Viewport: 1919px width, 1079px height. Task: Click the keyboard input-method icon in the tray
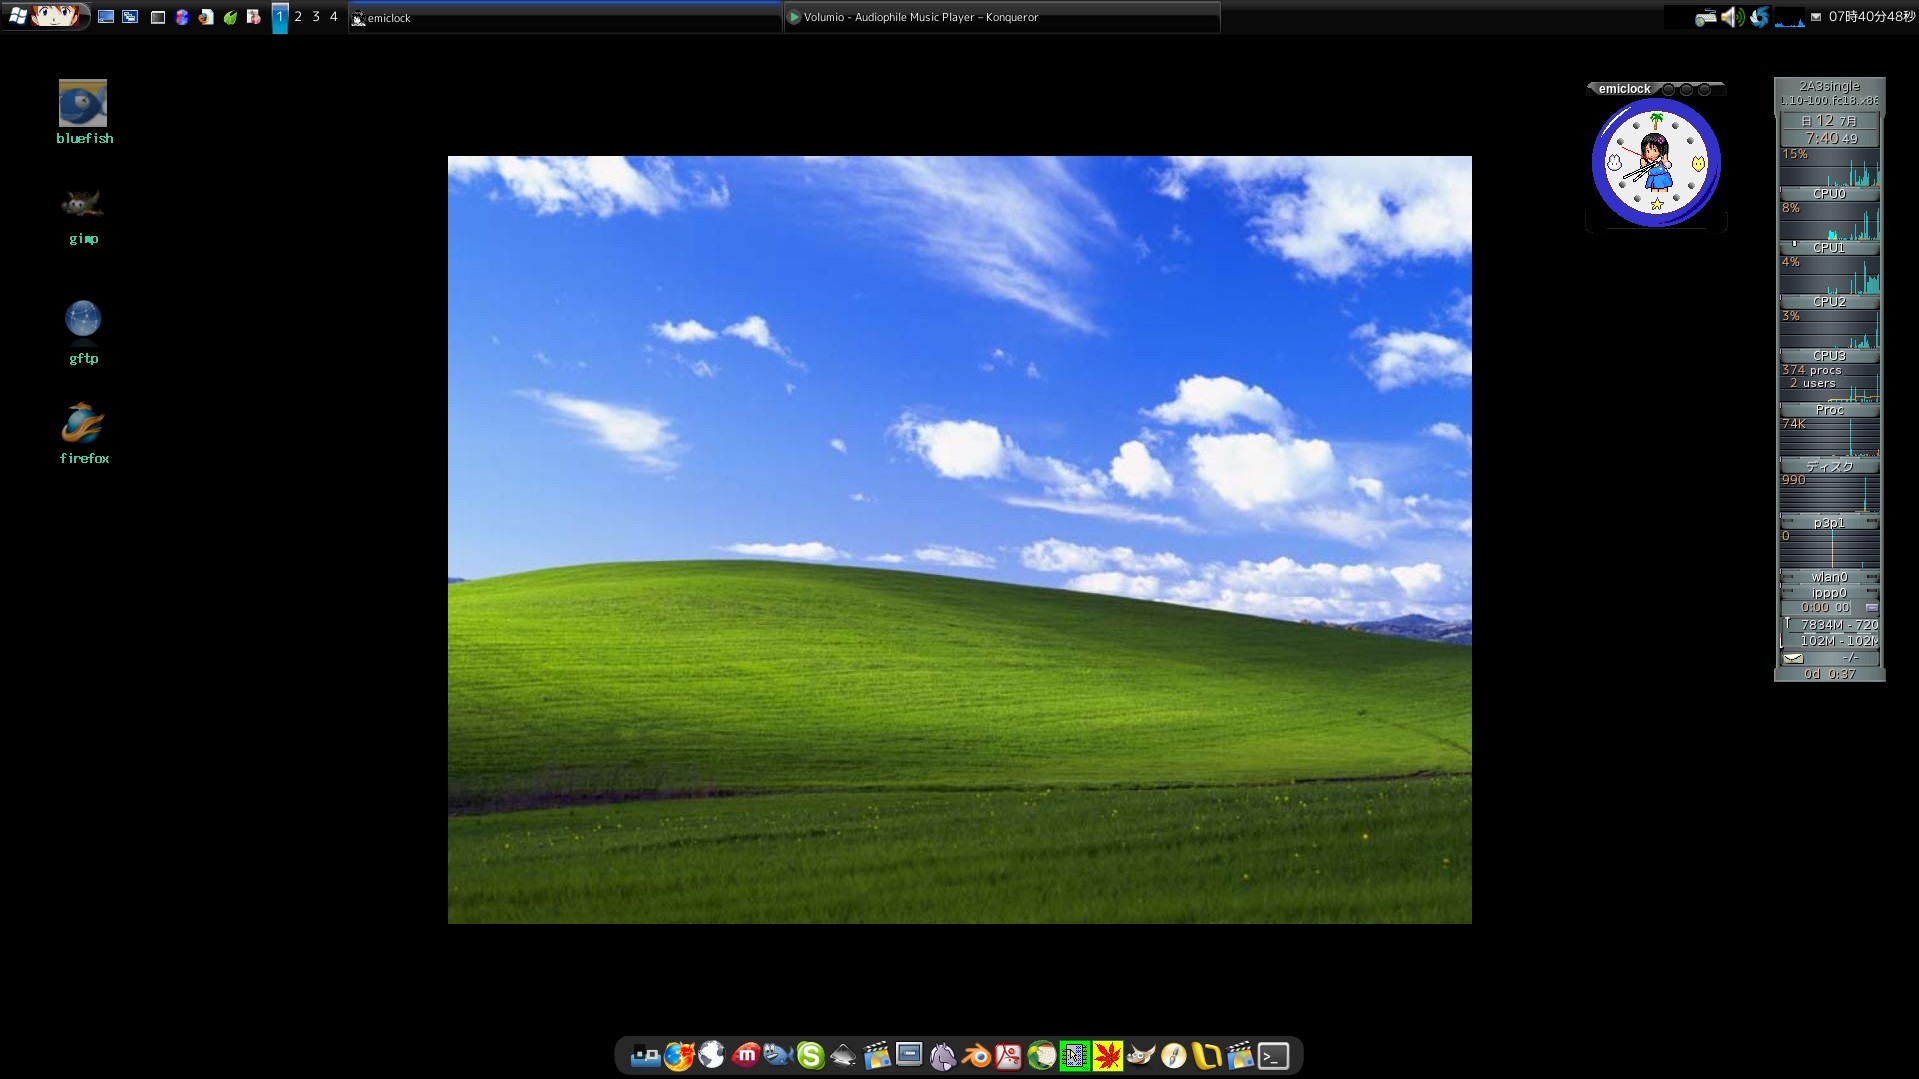tap(1706, 18)
